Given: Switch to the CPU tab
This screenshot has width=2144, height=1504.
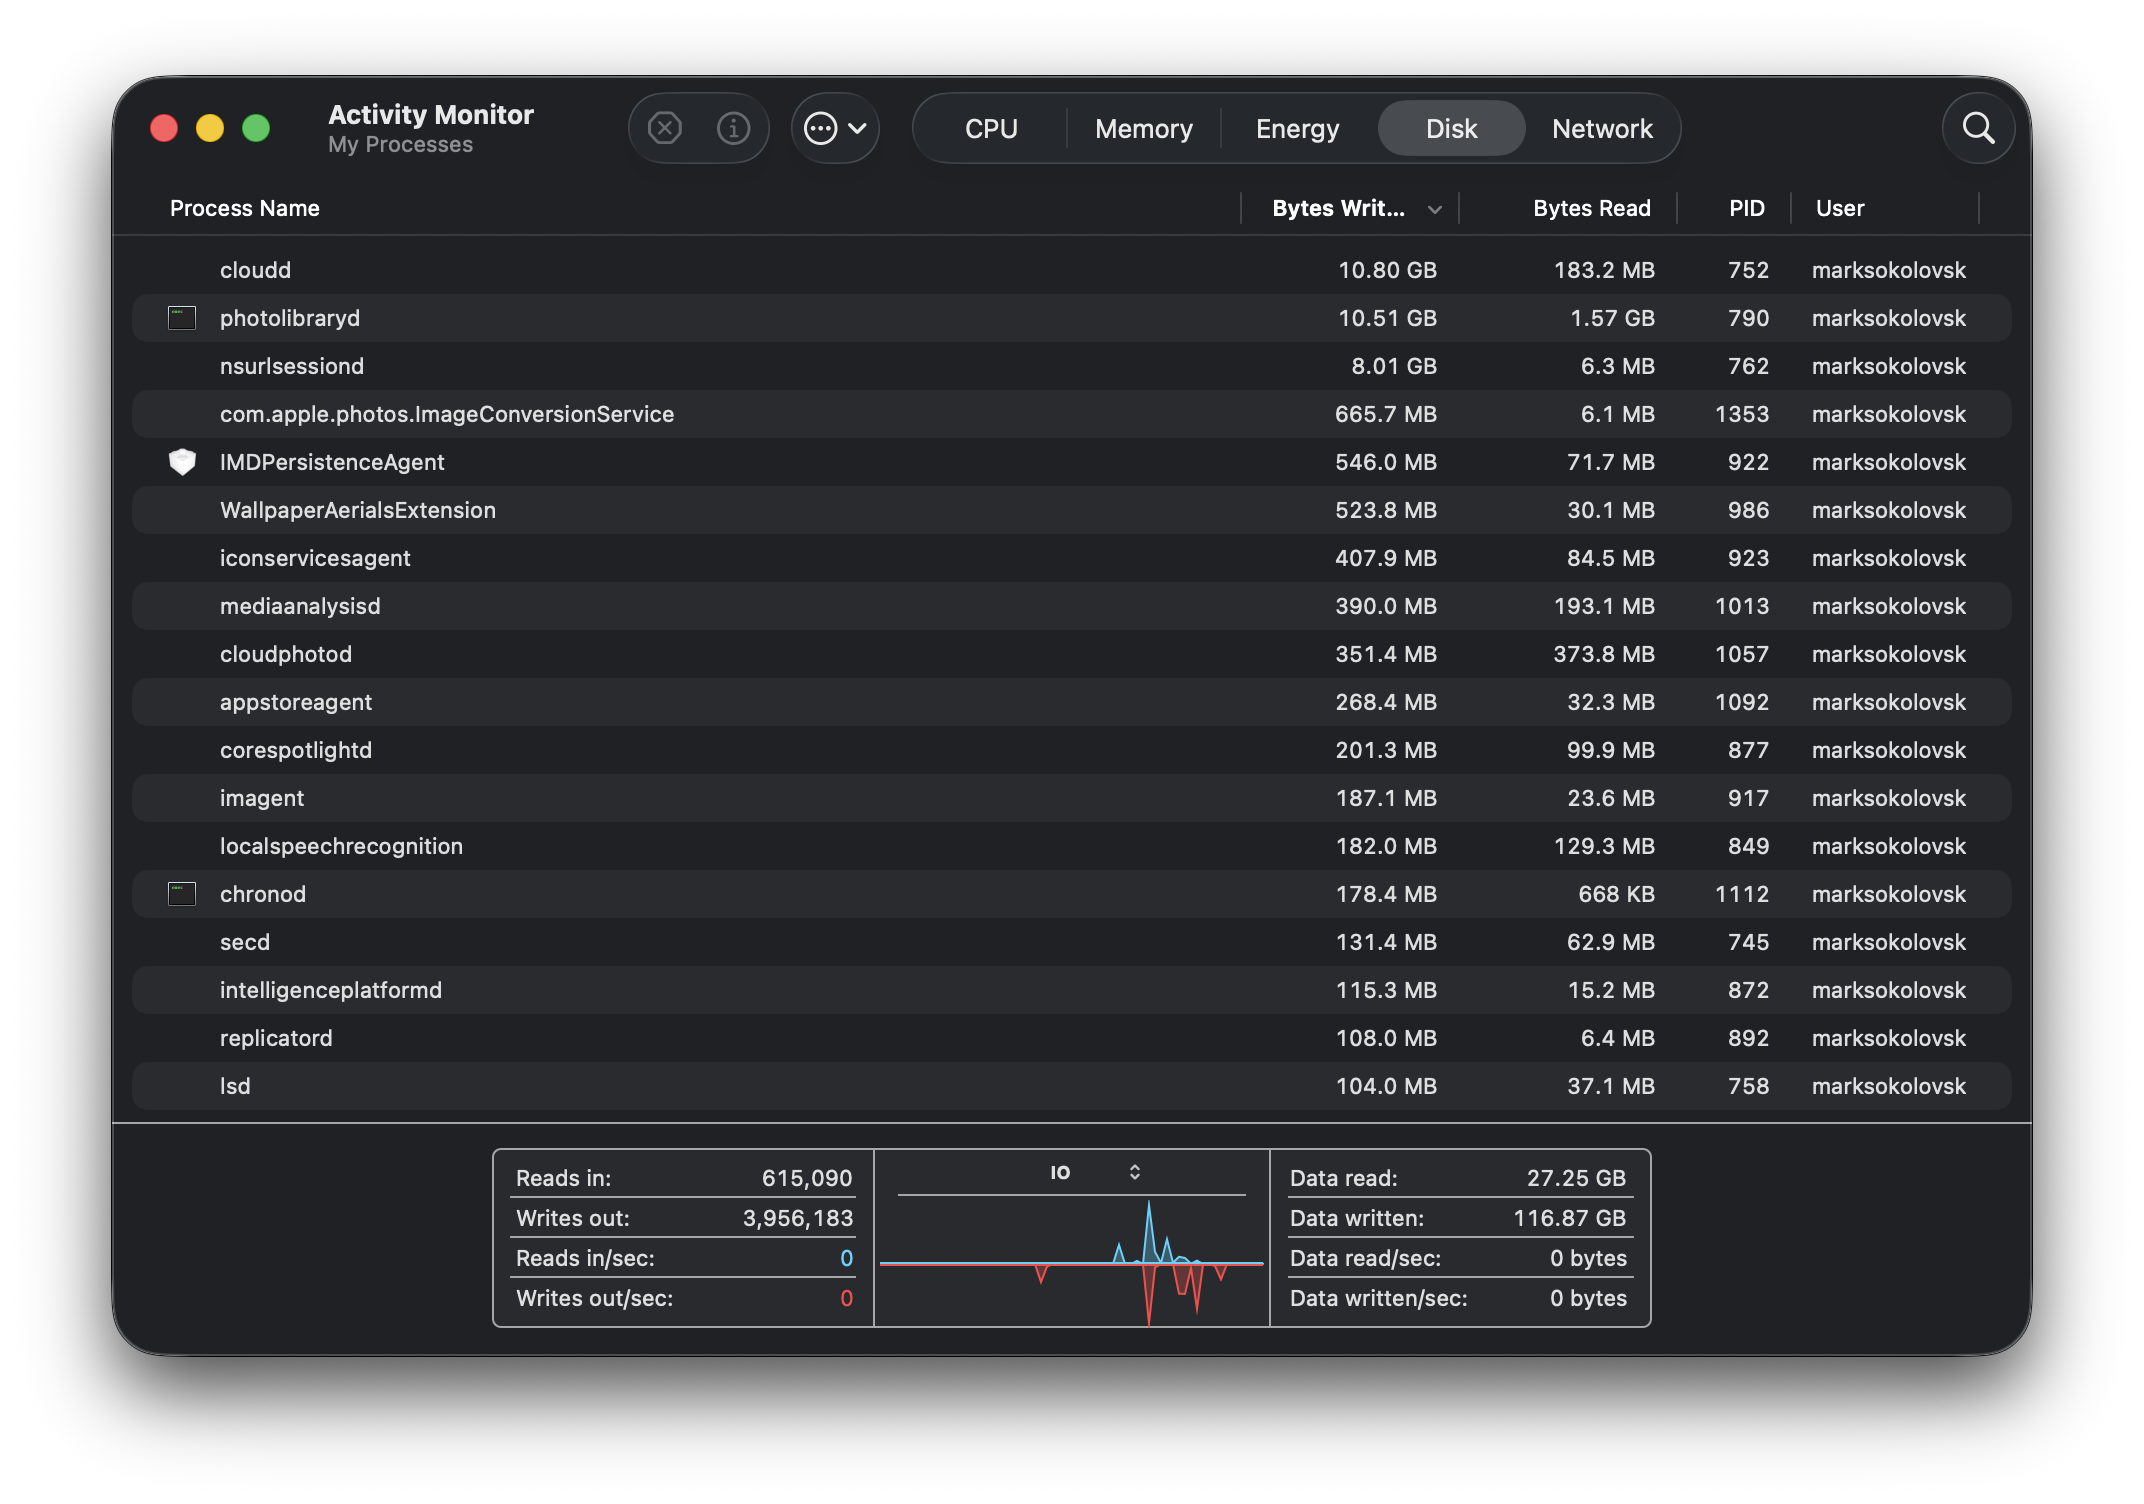Looking at the screenshot, I should coord(990,129).
